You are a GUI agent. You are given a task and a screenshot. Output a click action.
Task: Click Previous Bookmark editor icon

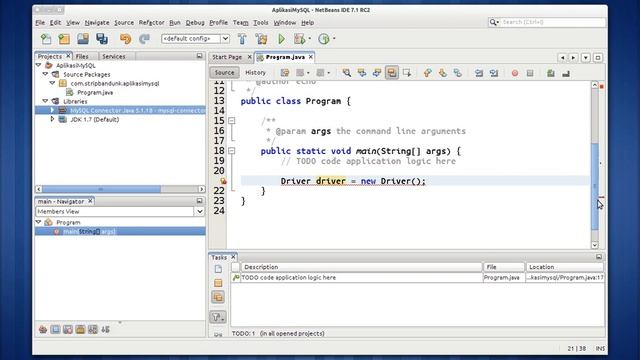click(x=427, y=73)
